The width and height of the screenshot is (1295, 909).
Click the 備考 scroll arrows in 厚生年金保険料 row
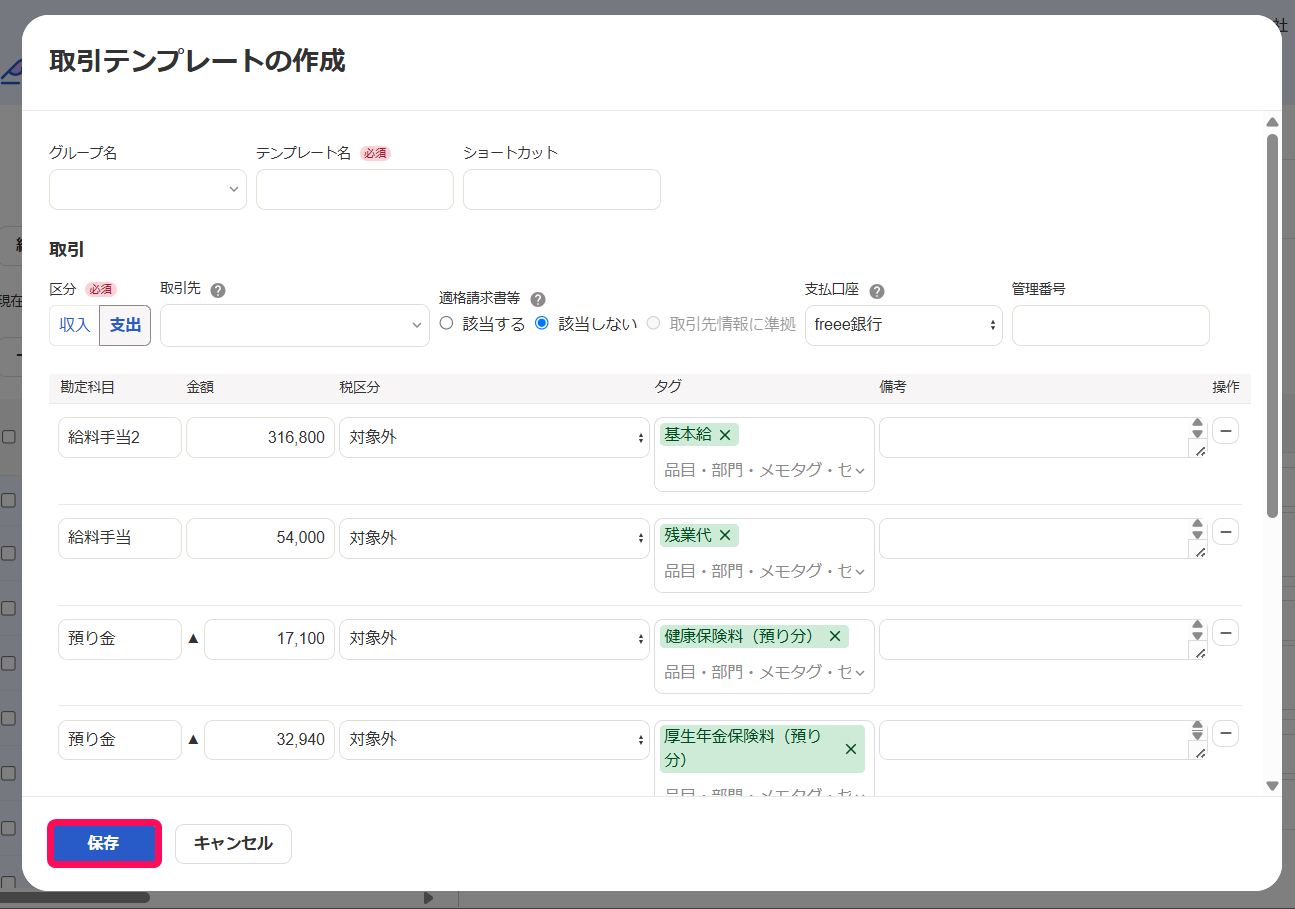click(x=1198, y=731)
